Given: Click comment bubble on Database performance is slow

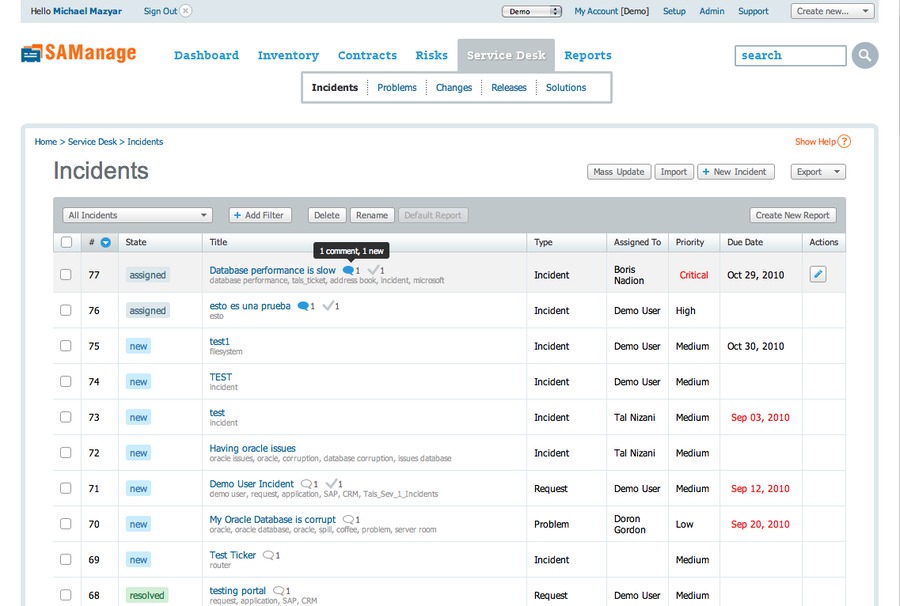Looking at the screenshot, I should tap(348, 270).
